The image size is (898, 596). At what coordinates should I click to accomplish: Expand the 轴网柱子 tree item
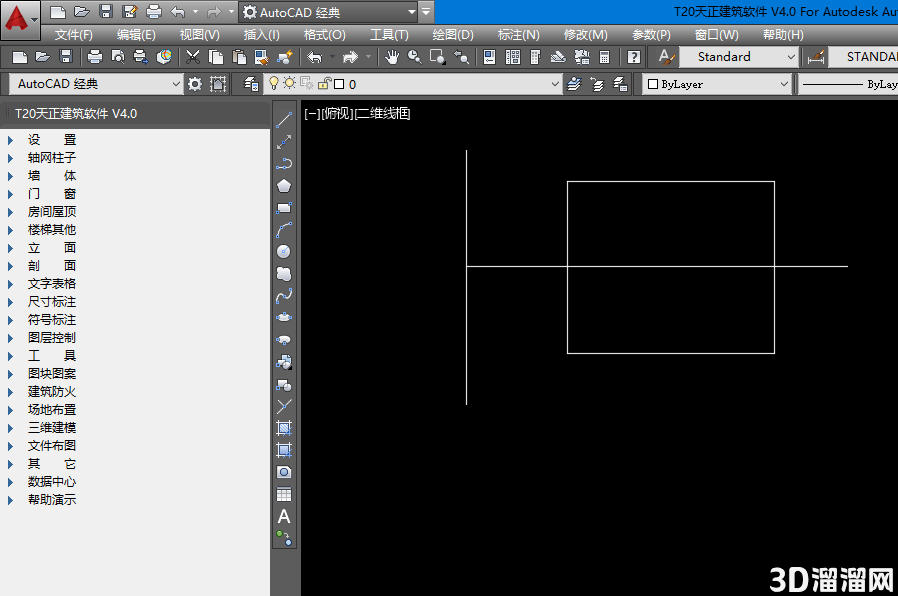click(10, 158)
